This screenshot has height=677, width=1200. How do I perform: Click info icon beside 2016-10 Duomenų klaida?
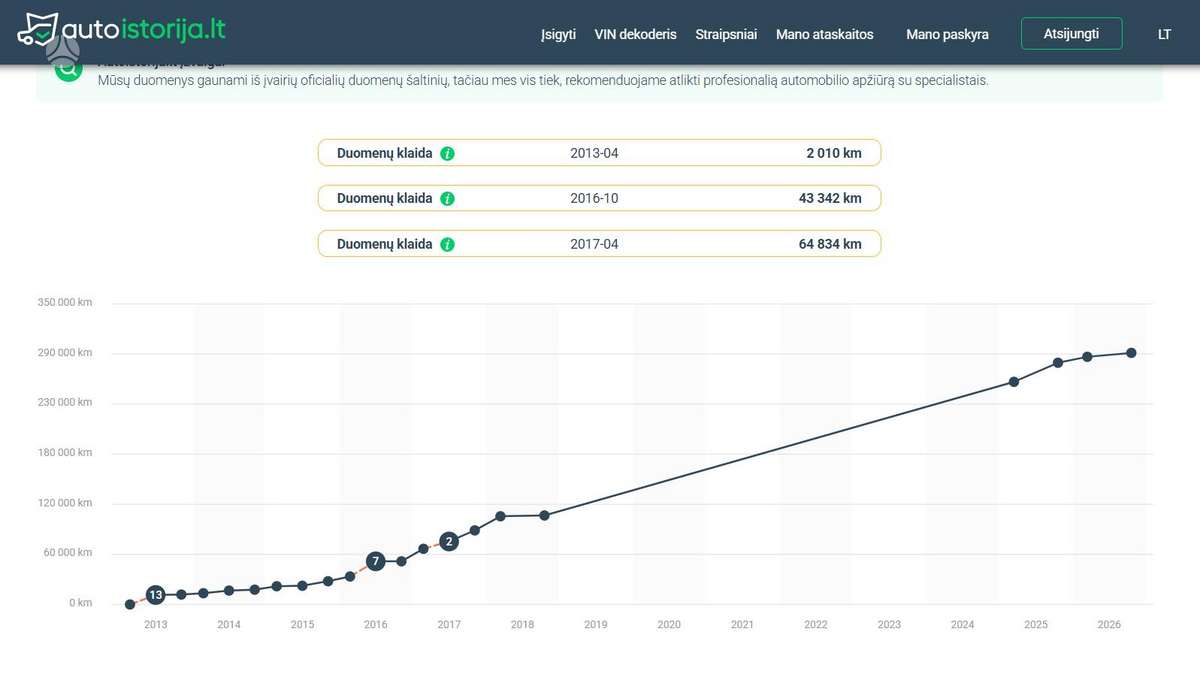[x=448, y=199]
